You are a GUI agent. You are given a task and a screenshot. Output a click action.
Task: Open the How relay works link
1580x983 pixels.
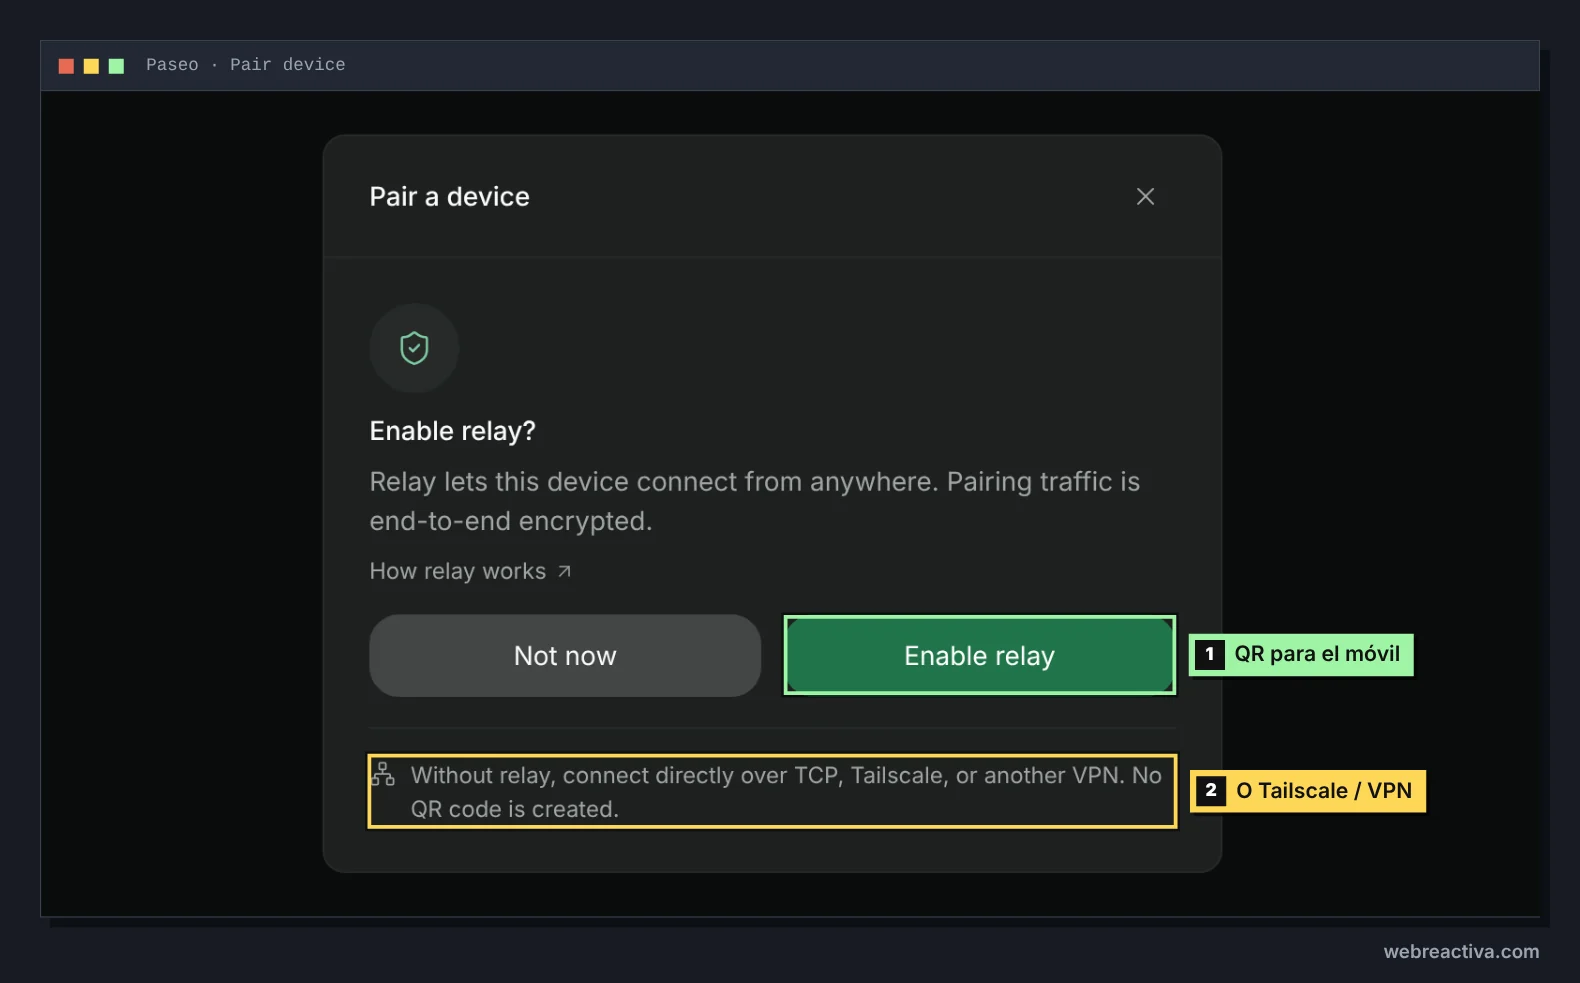click(x=470, y=571)
